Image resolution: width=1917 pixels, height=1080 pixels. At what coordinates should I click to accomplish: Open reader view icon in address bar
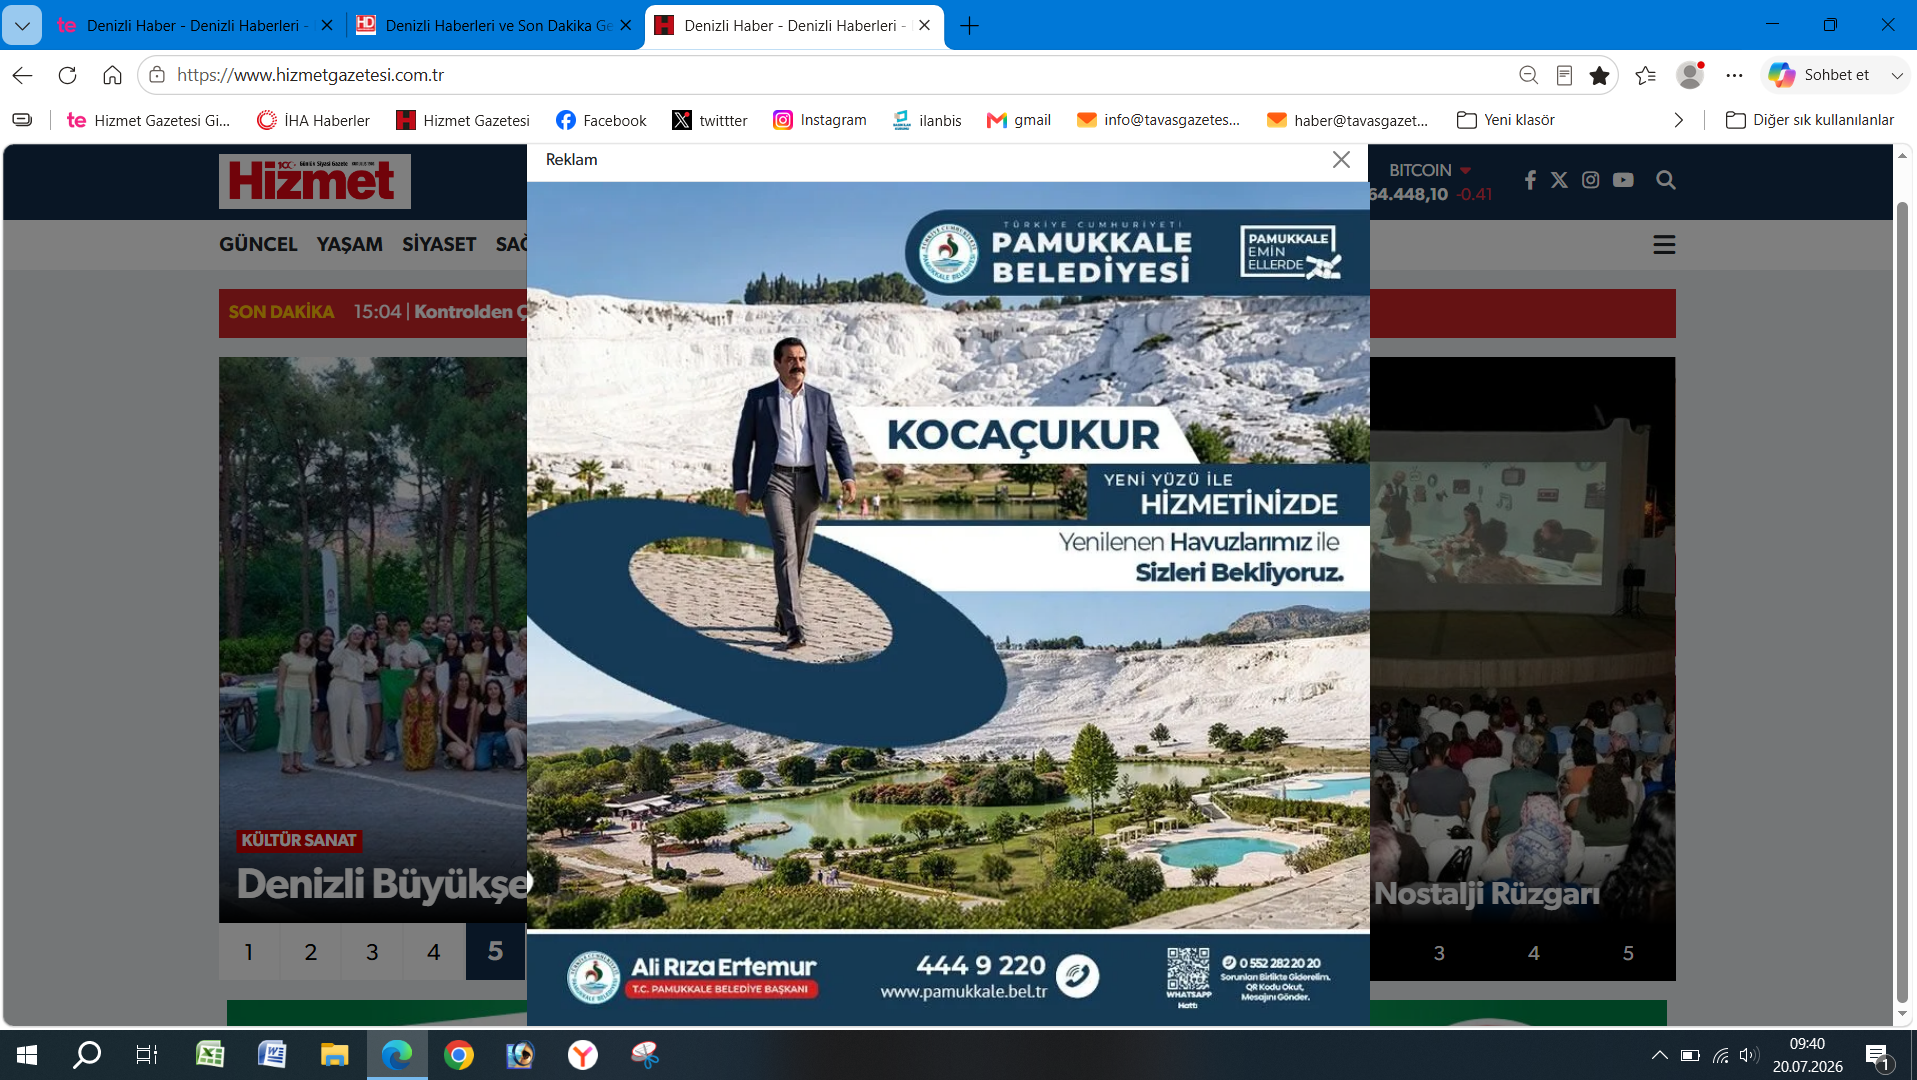point(1564,75)
